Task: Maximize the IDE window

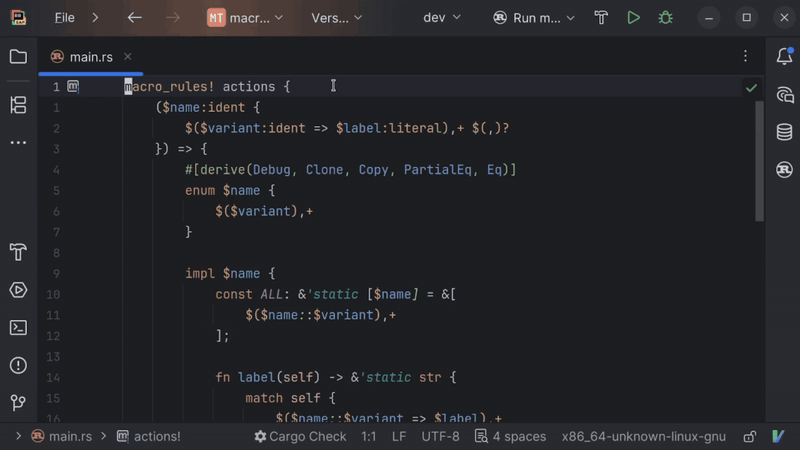Action: point(746,18)
